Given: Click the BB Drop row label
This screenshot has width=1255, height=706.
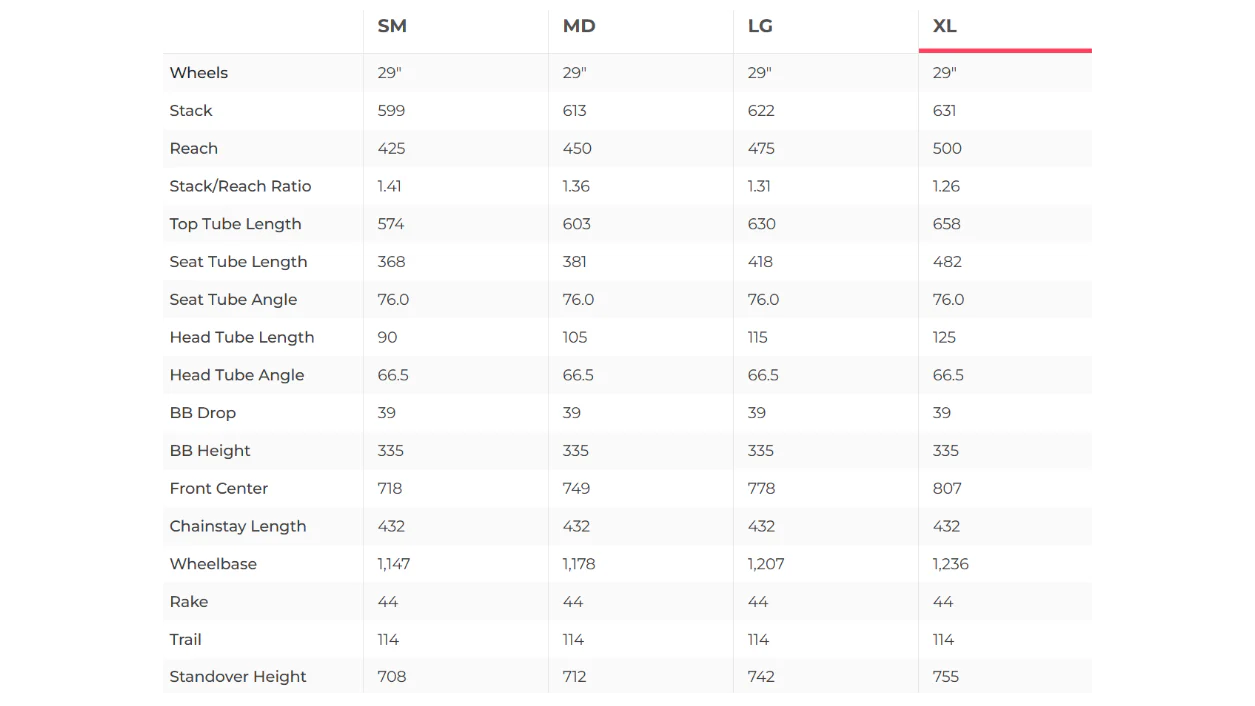Looking at the screenshot, I should [x=203, y=413].
